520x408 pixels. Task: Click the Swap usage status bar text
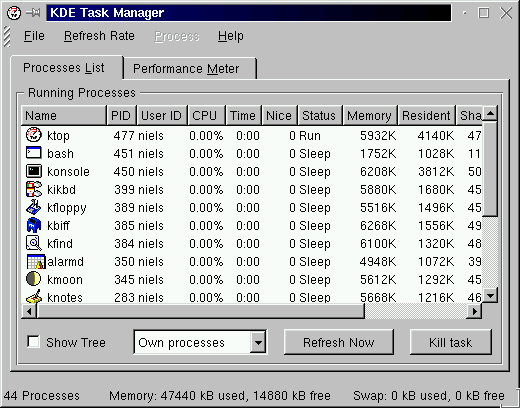pyautogui.click(x=429, y=396)
